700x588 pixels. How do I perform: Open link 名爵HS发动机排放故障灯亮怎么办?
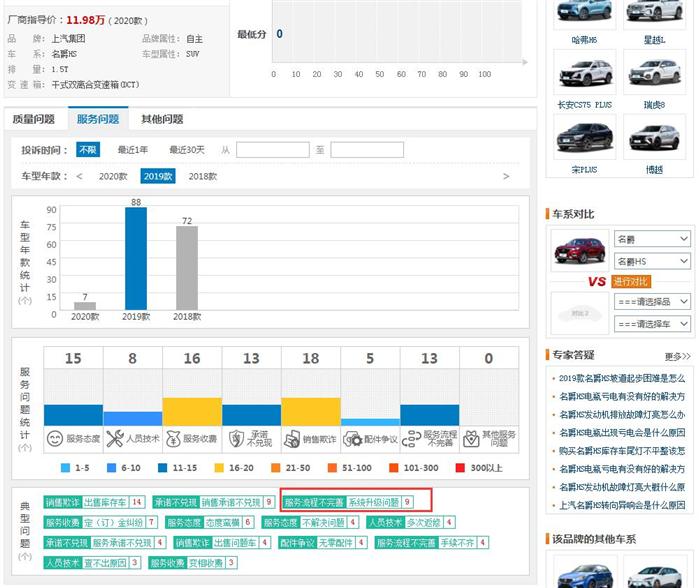point(621,415)
